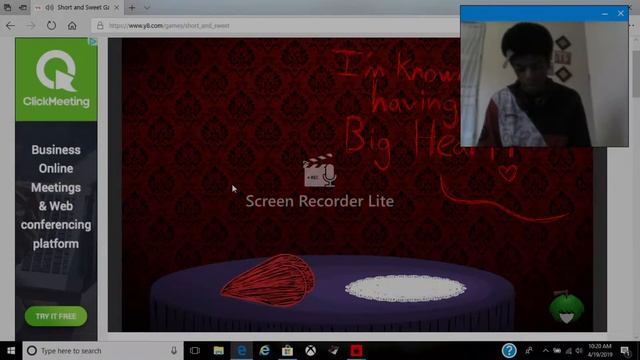The width and height of the screenshot is (640, 360).
Task: Expand the tab preview chevron
Action: [x=147, y=7]
